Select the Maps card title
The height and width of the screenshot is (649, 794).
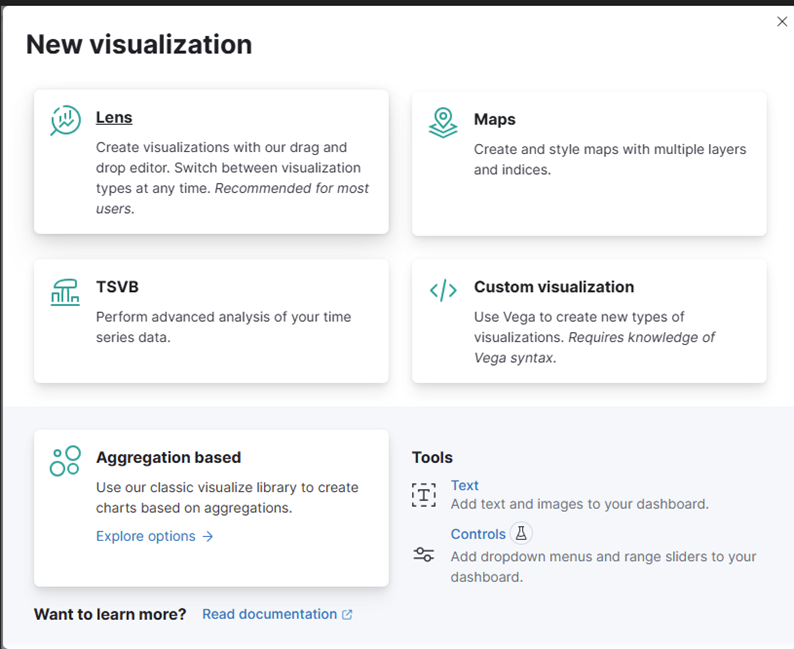point(495,119)
